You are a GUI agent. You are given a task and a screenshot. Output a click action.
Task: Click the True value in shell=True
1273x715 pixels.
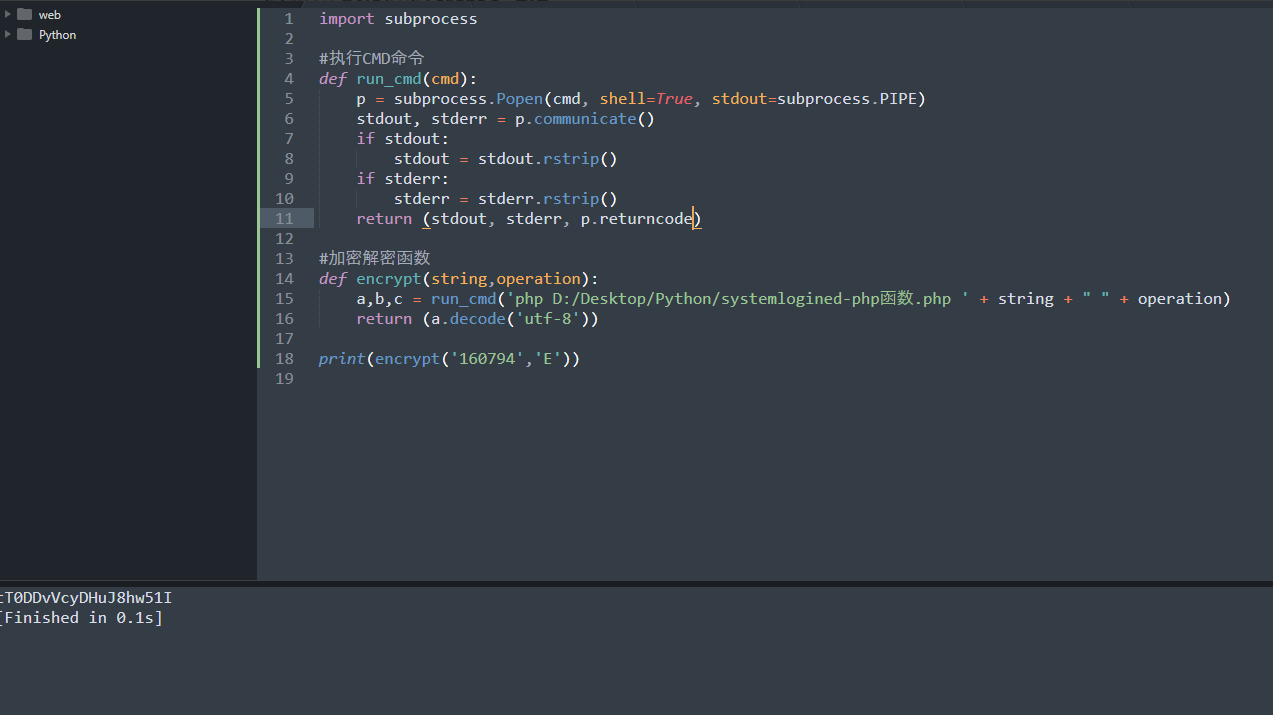tap(674, 99)
